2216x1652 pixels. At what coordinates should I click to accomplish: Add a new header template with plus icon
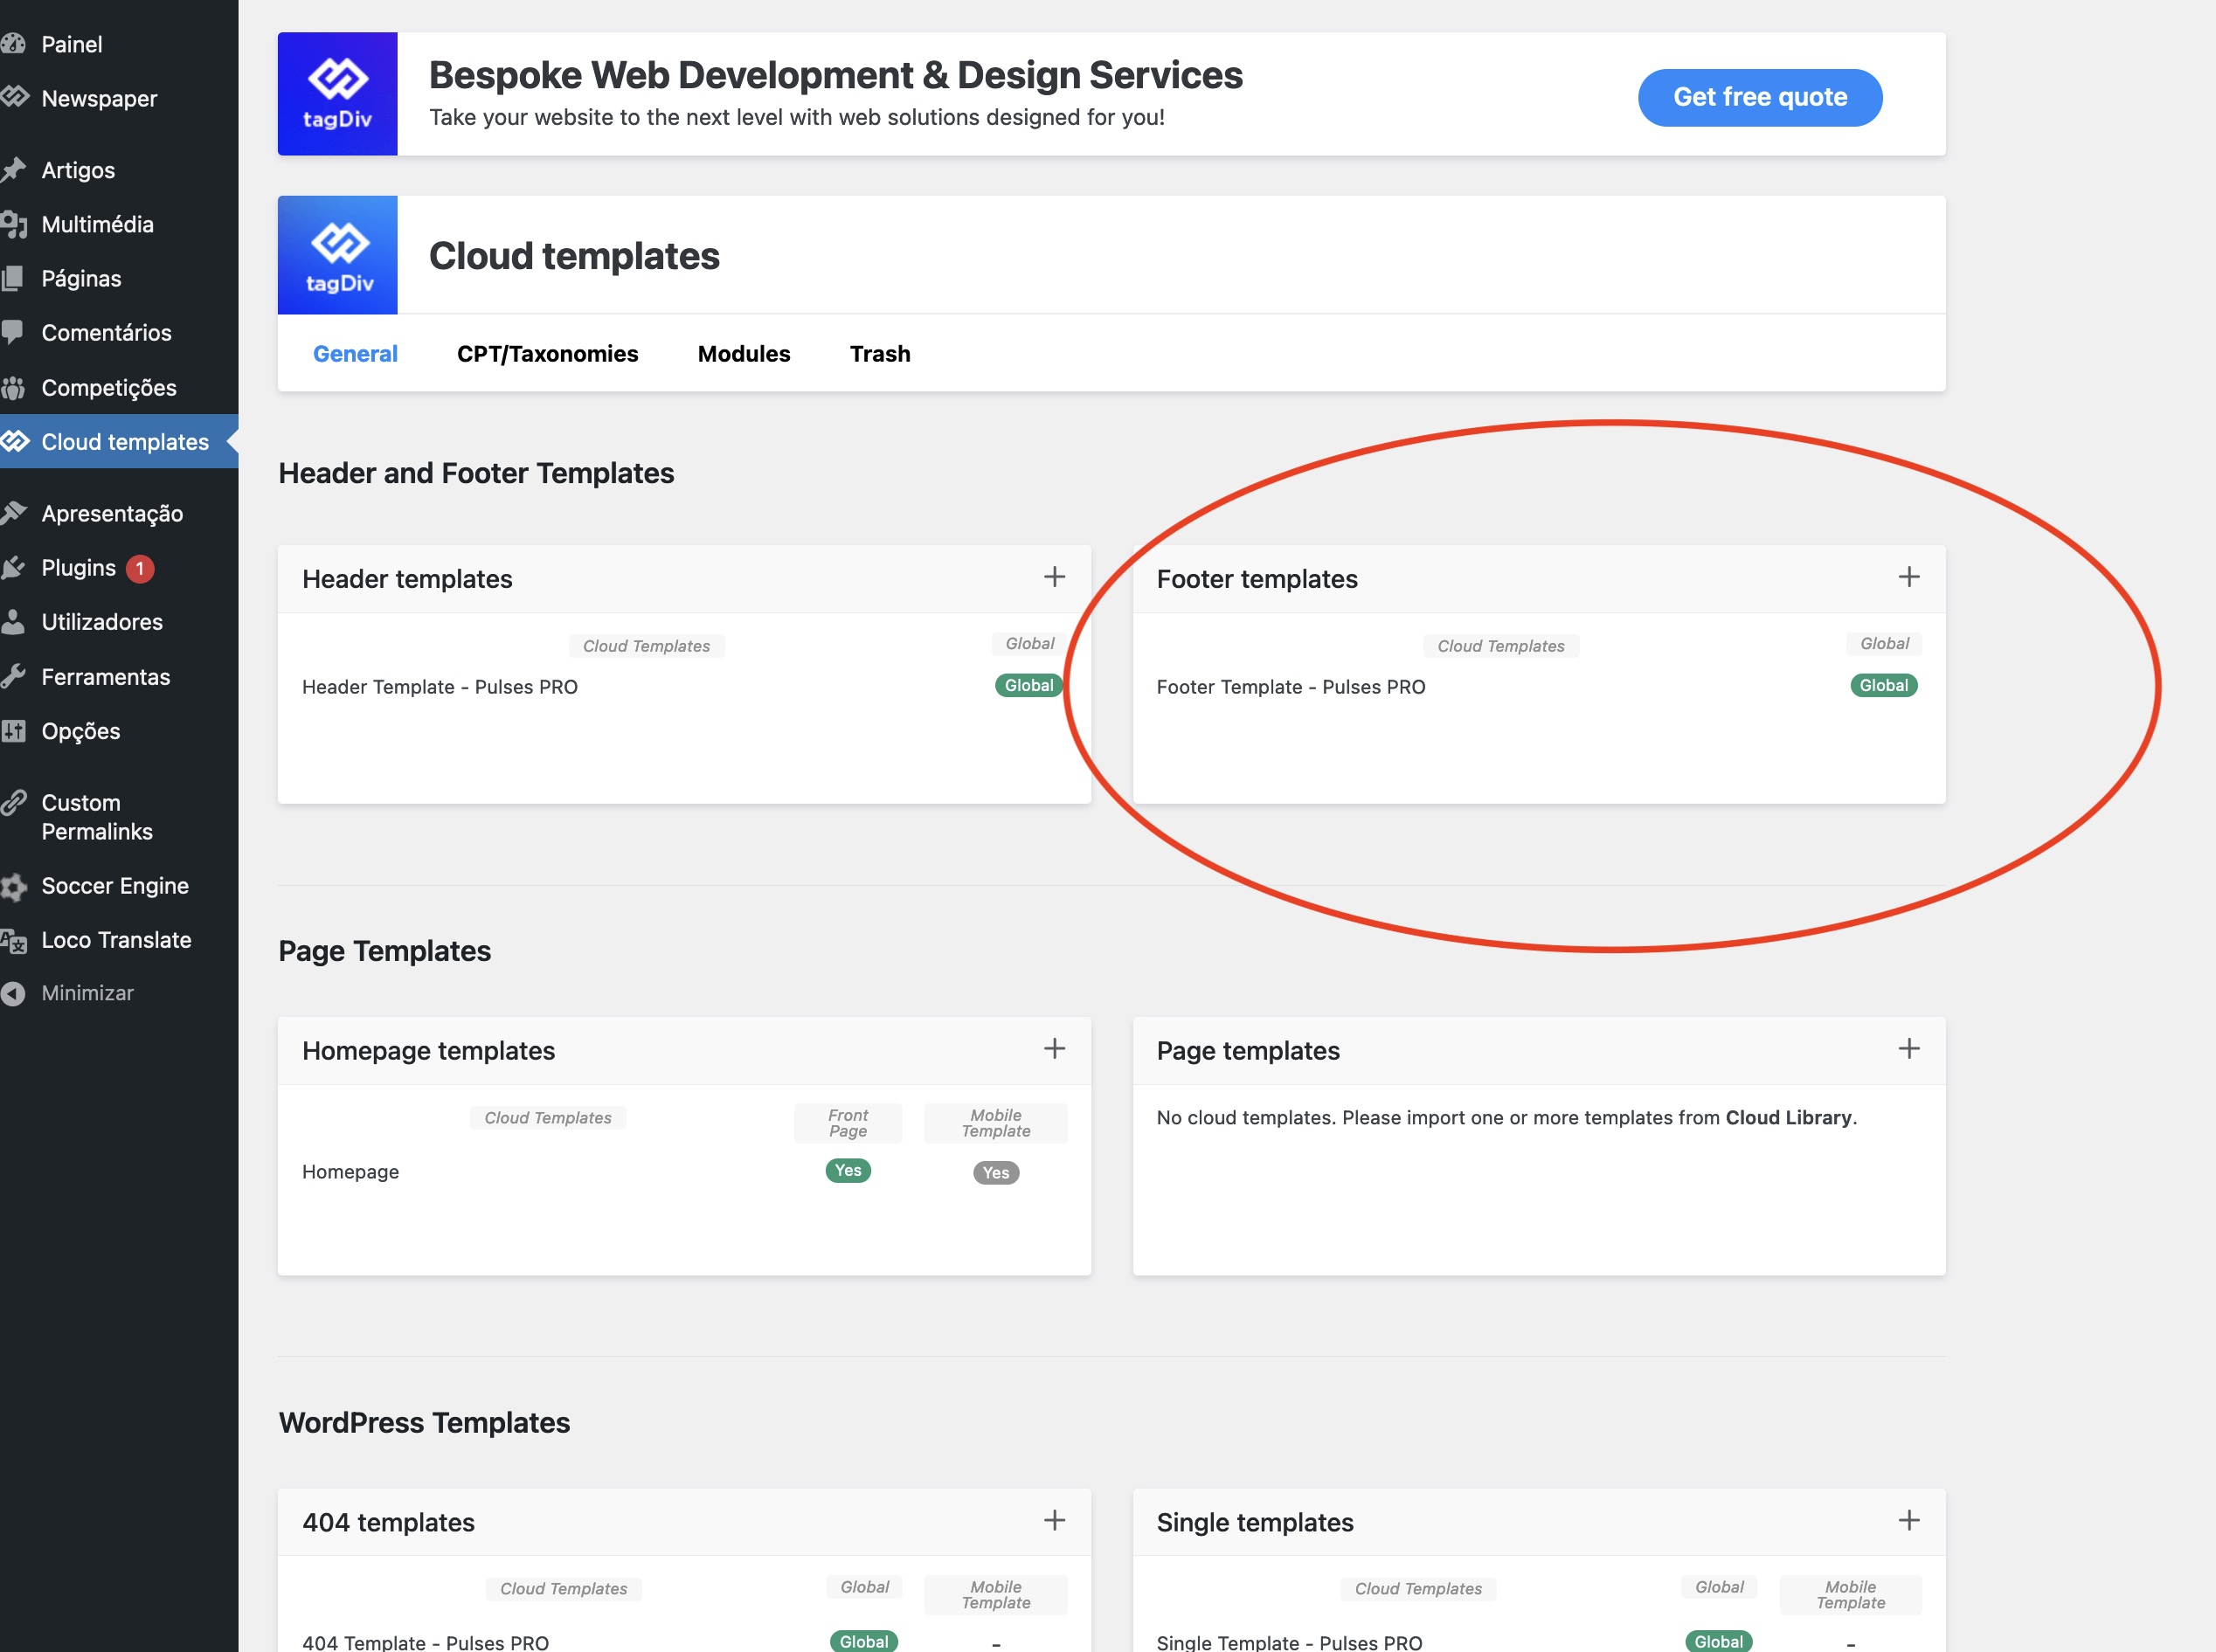[x=1054, y=577]
